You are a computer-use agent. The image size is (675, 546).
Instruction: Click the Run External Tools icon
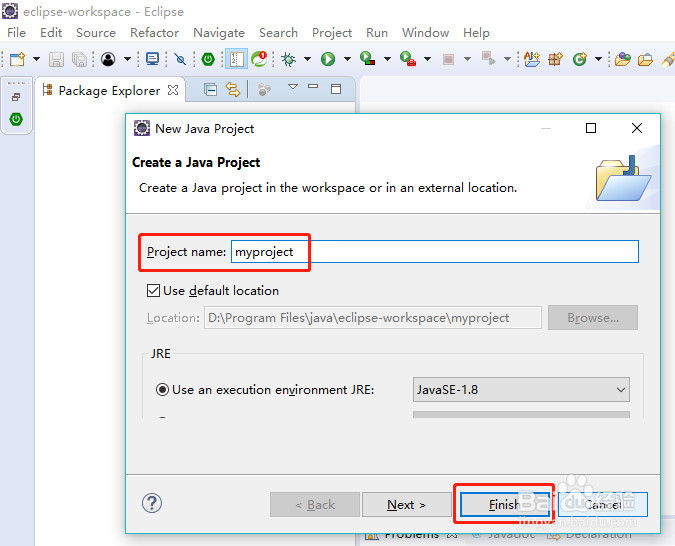(x=408, y=59)
